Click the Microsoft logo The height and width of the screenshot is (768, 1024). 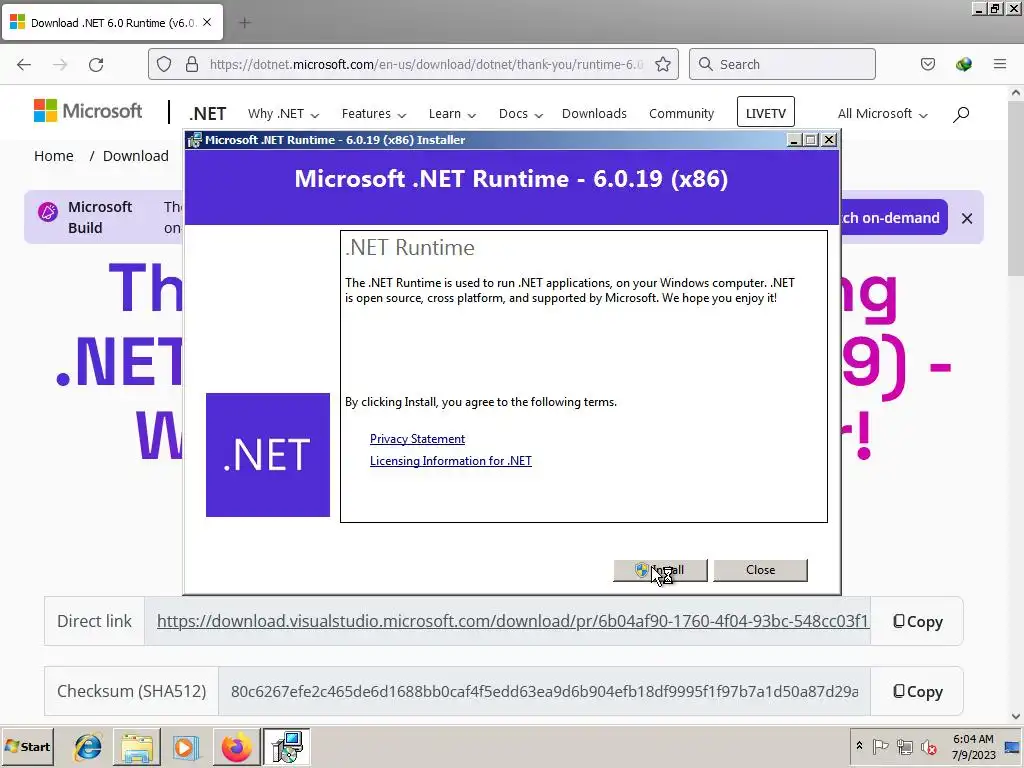click(x=88, y=111)
